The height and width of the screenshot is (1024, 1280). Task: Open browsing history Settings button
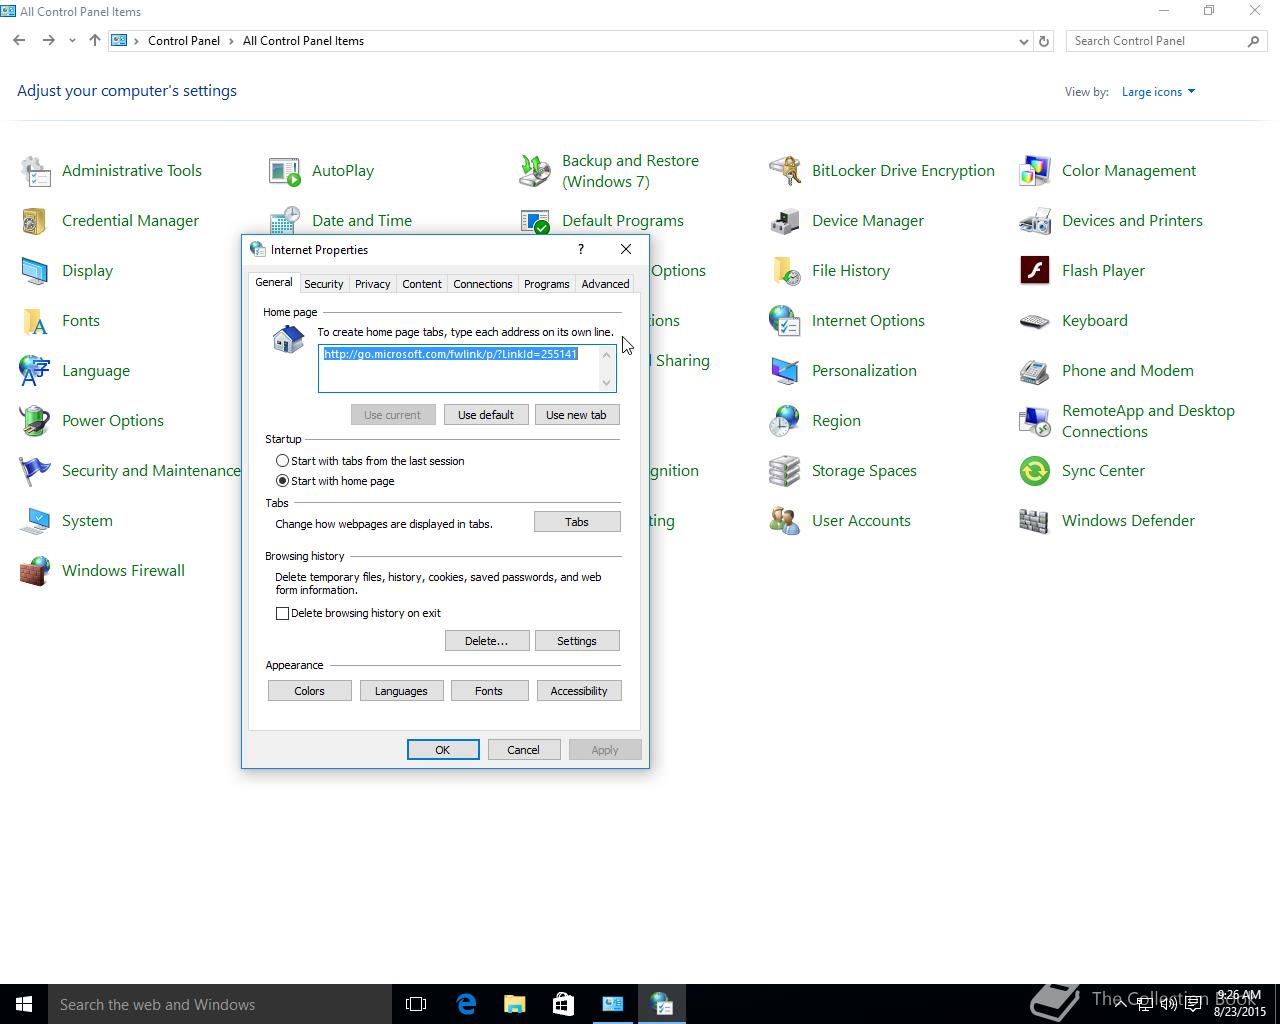pyautogui.click(x=577, y=641)
